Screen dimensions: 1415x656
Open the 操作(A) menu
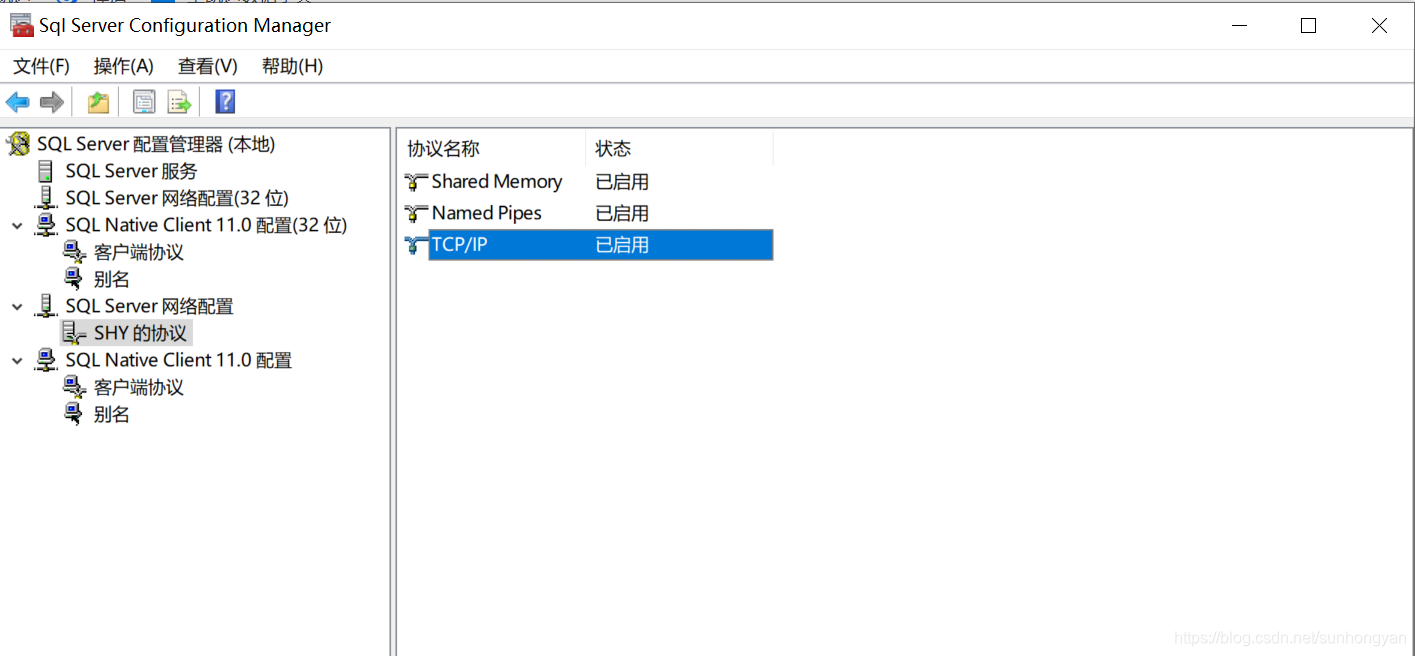coord(124,66)
